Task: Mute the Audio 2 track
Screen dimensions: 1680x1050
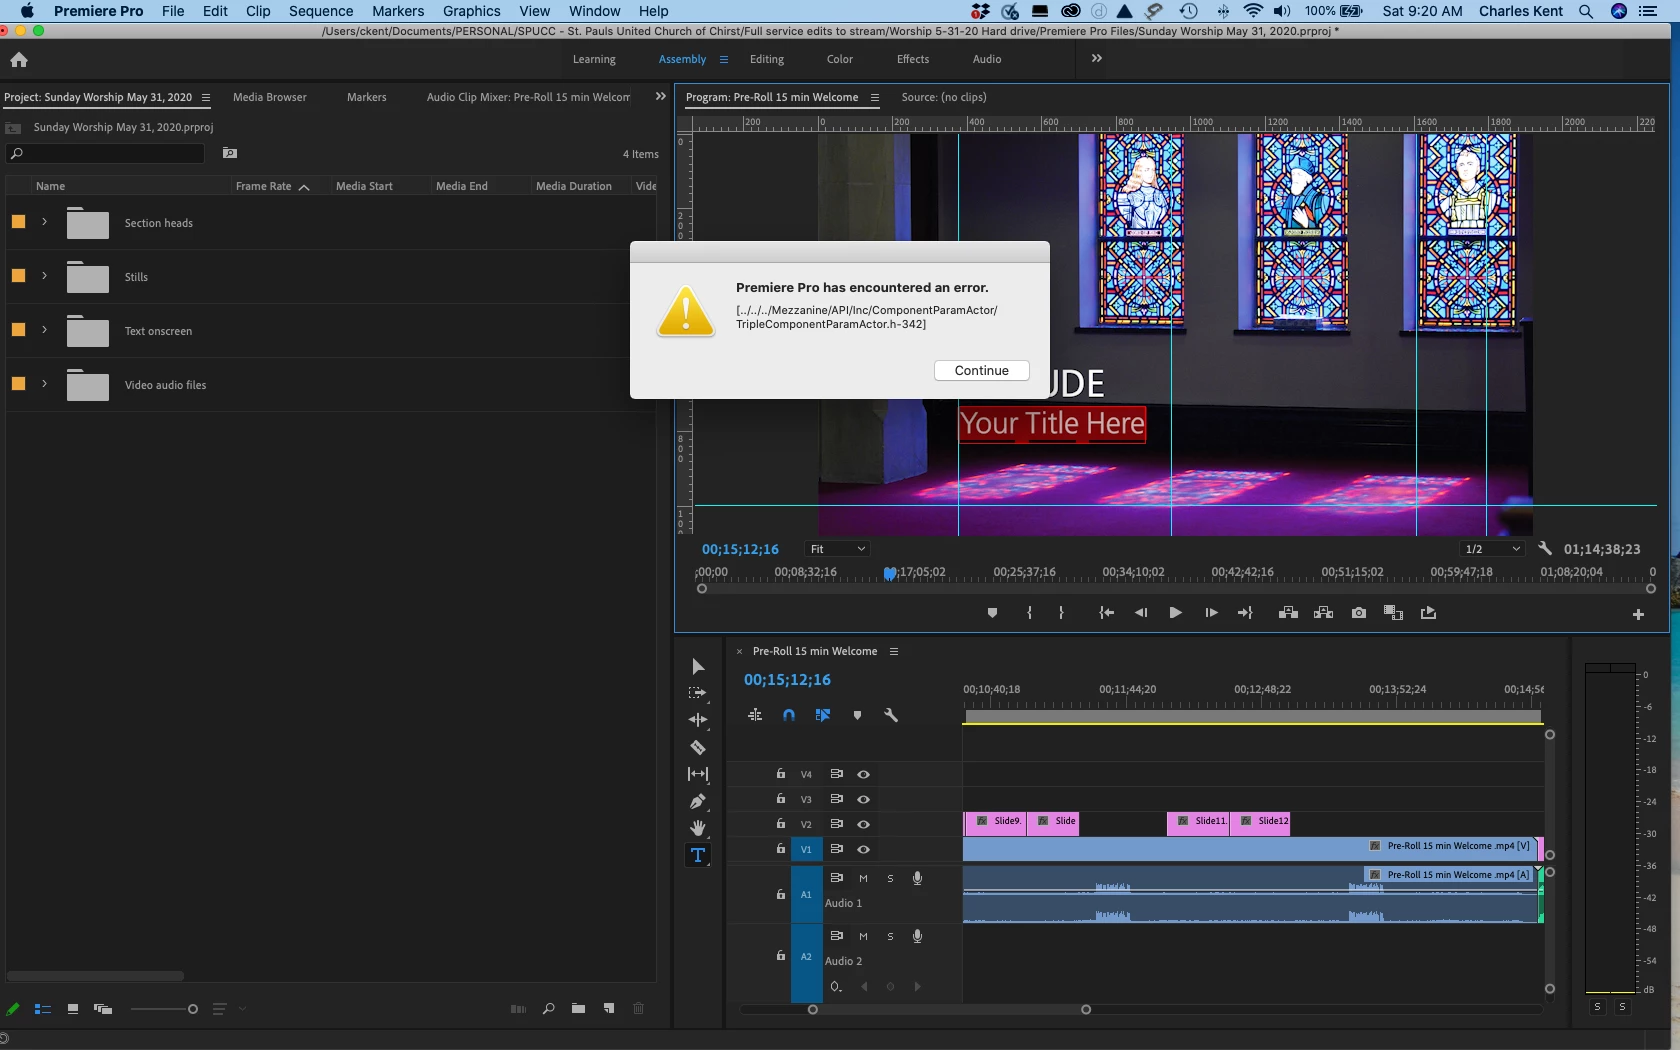Action: pos(863,936)
